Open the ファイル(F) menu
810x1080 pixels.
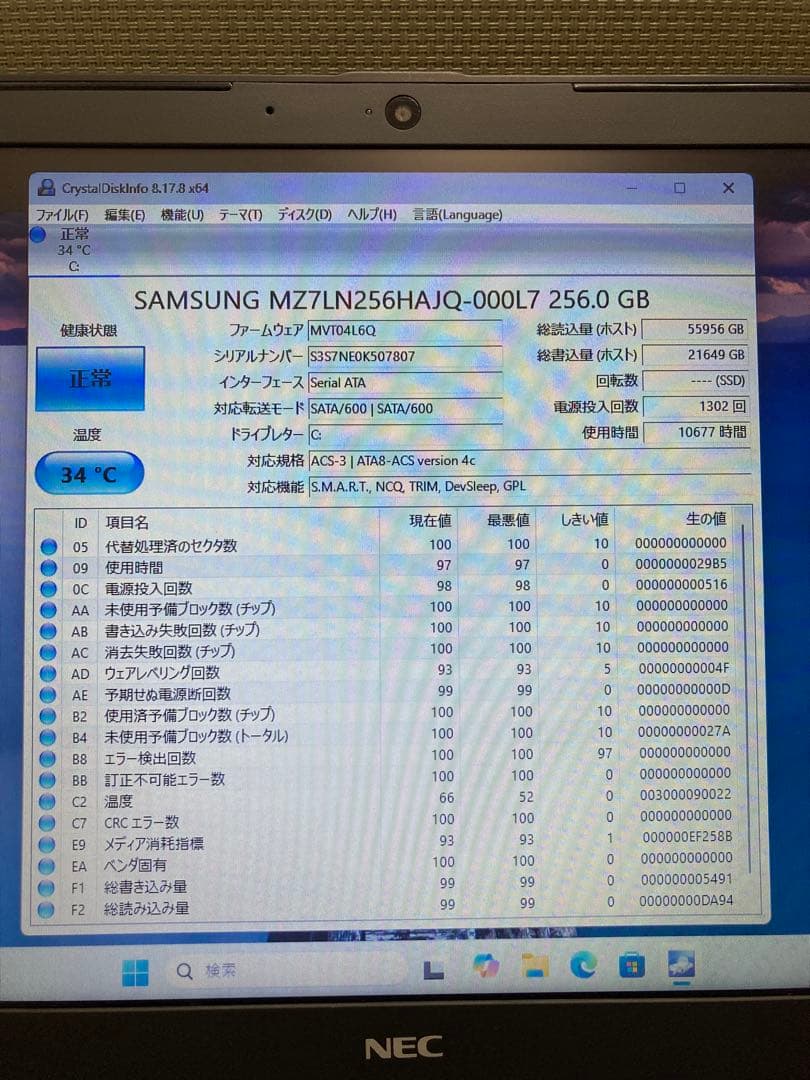pyautogui.click(x=63, y=214)
